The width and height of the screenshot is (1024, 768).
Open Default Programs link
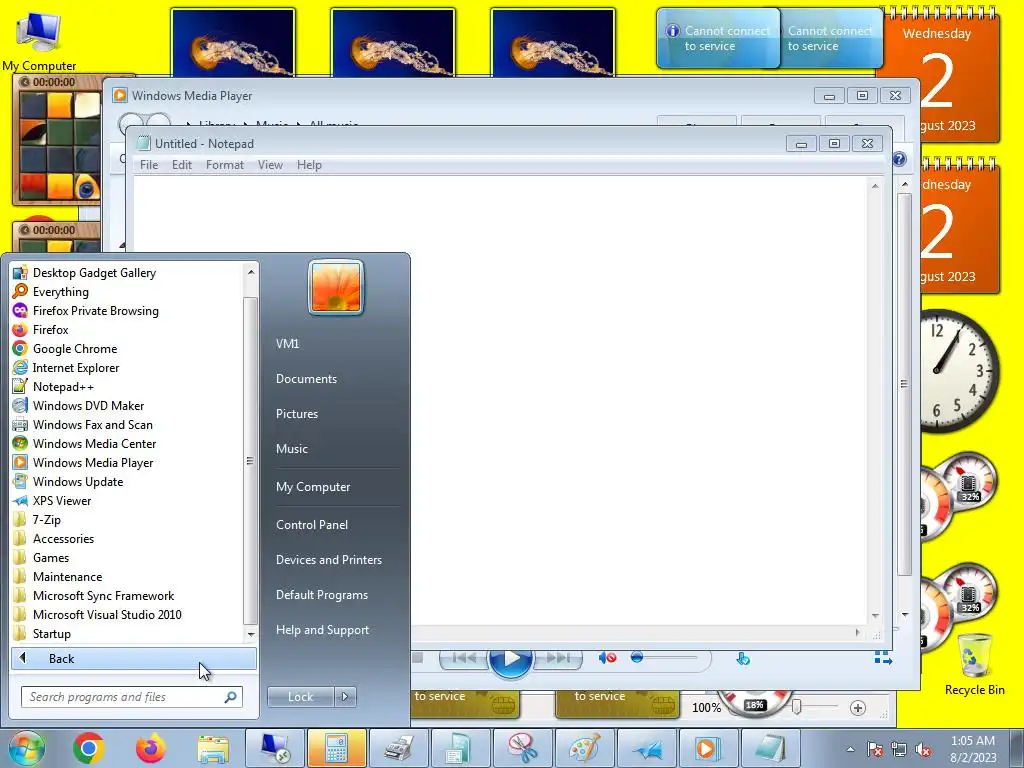click(321, 595)
